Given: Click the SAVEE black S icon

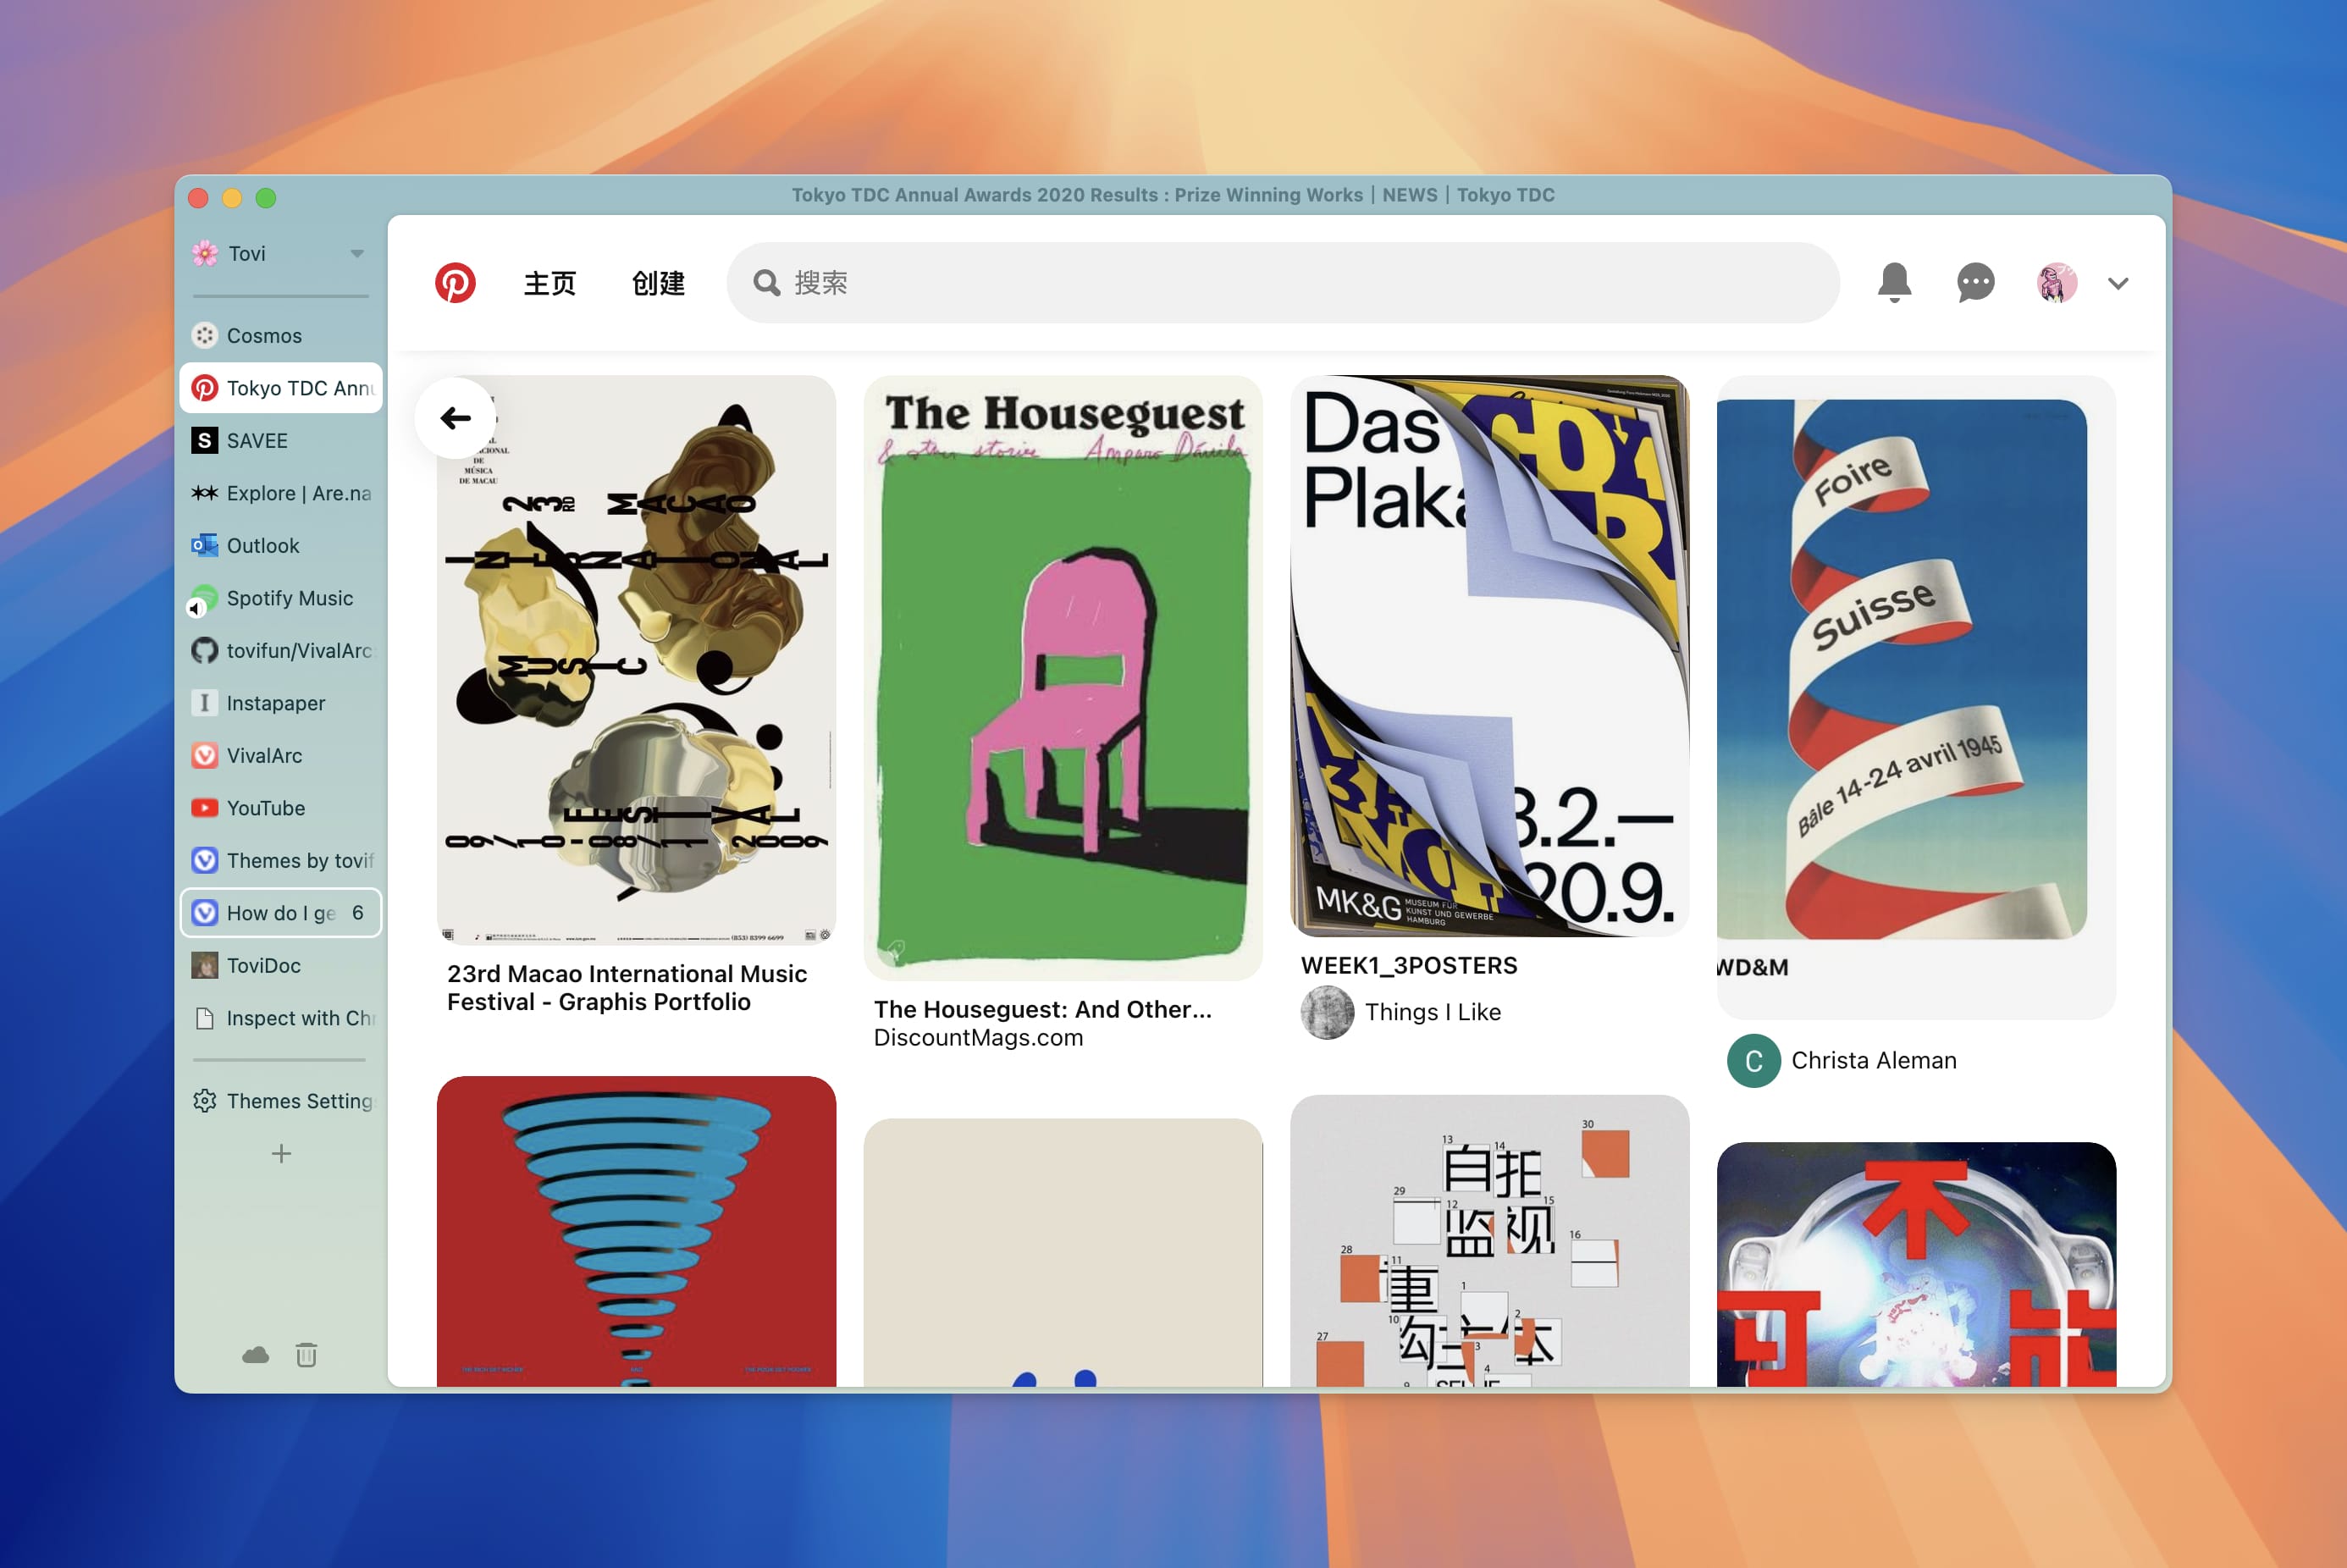Looking at the screenshot, I should coord(205,441).
